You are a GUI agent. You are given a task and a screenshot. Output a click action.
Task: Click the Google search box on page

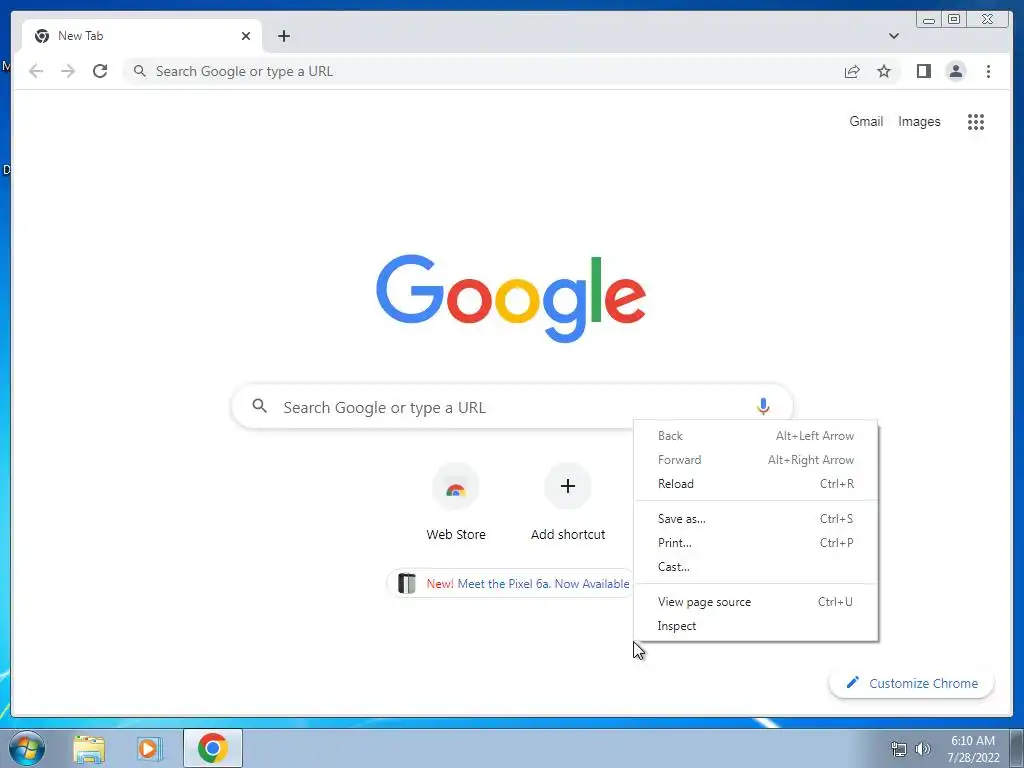pos(513,407)
